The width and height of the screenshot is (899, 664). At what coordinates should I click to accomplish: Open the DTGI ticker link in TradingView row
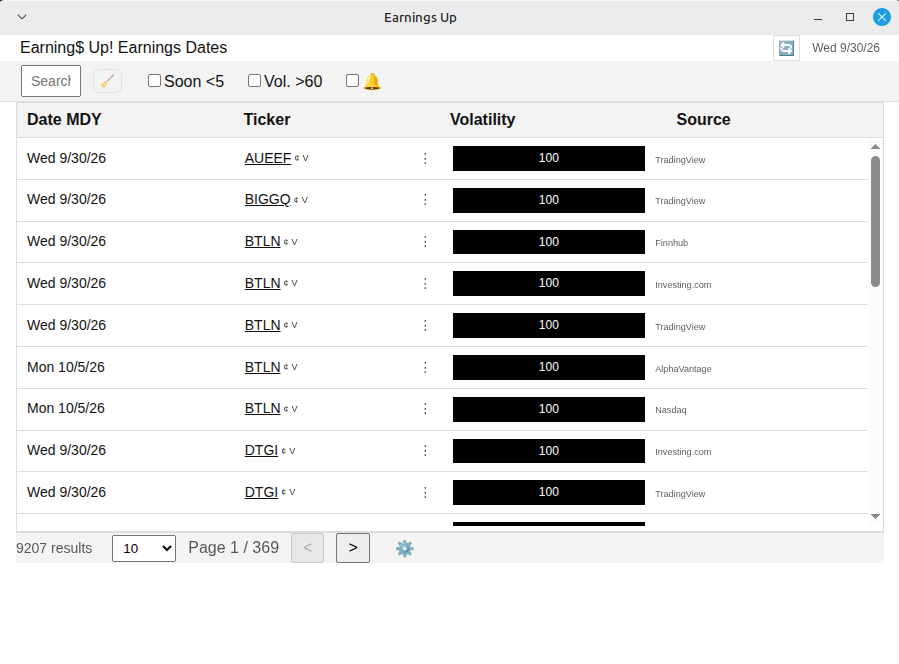click(x=261, y=492)
